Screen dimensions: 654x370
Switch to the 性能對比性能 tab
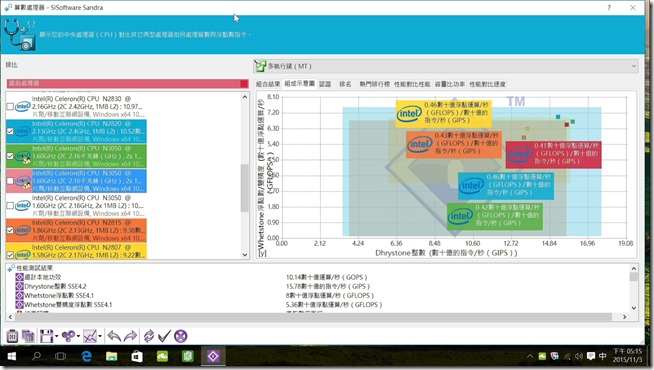pyautogui.click(x=412, y=84)
